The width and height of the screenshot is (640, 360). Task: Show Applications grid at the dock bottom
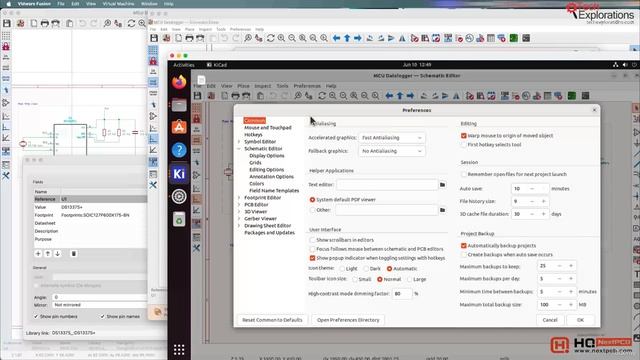pos(179,349)
